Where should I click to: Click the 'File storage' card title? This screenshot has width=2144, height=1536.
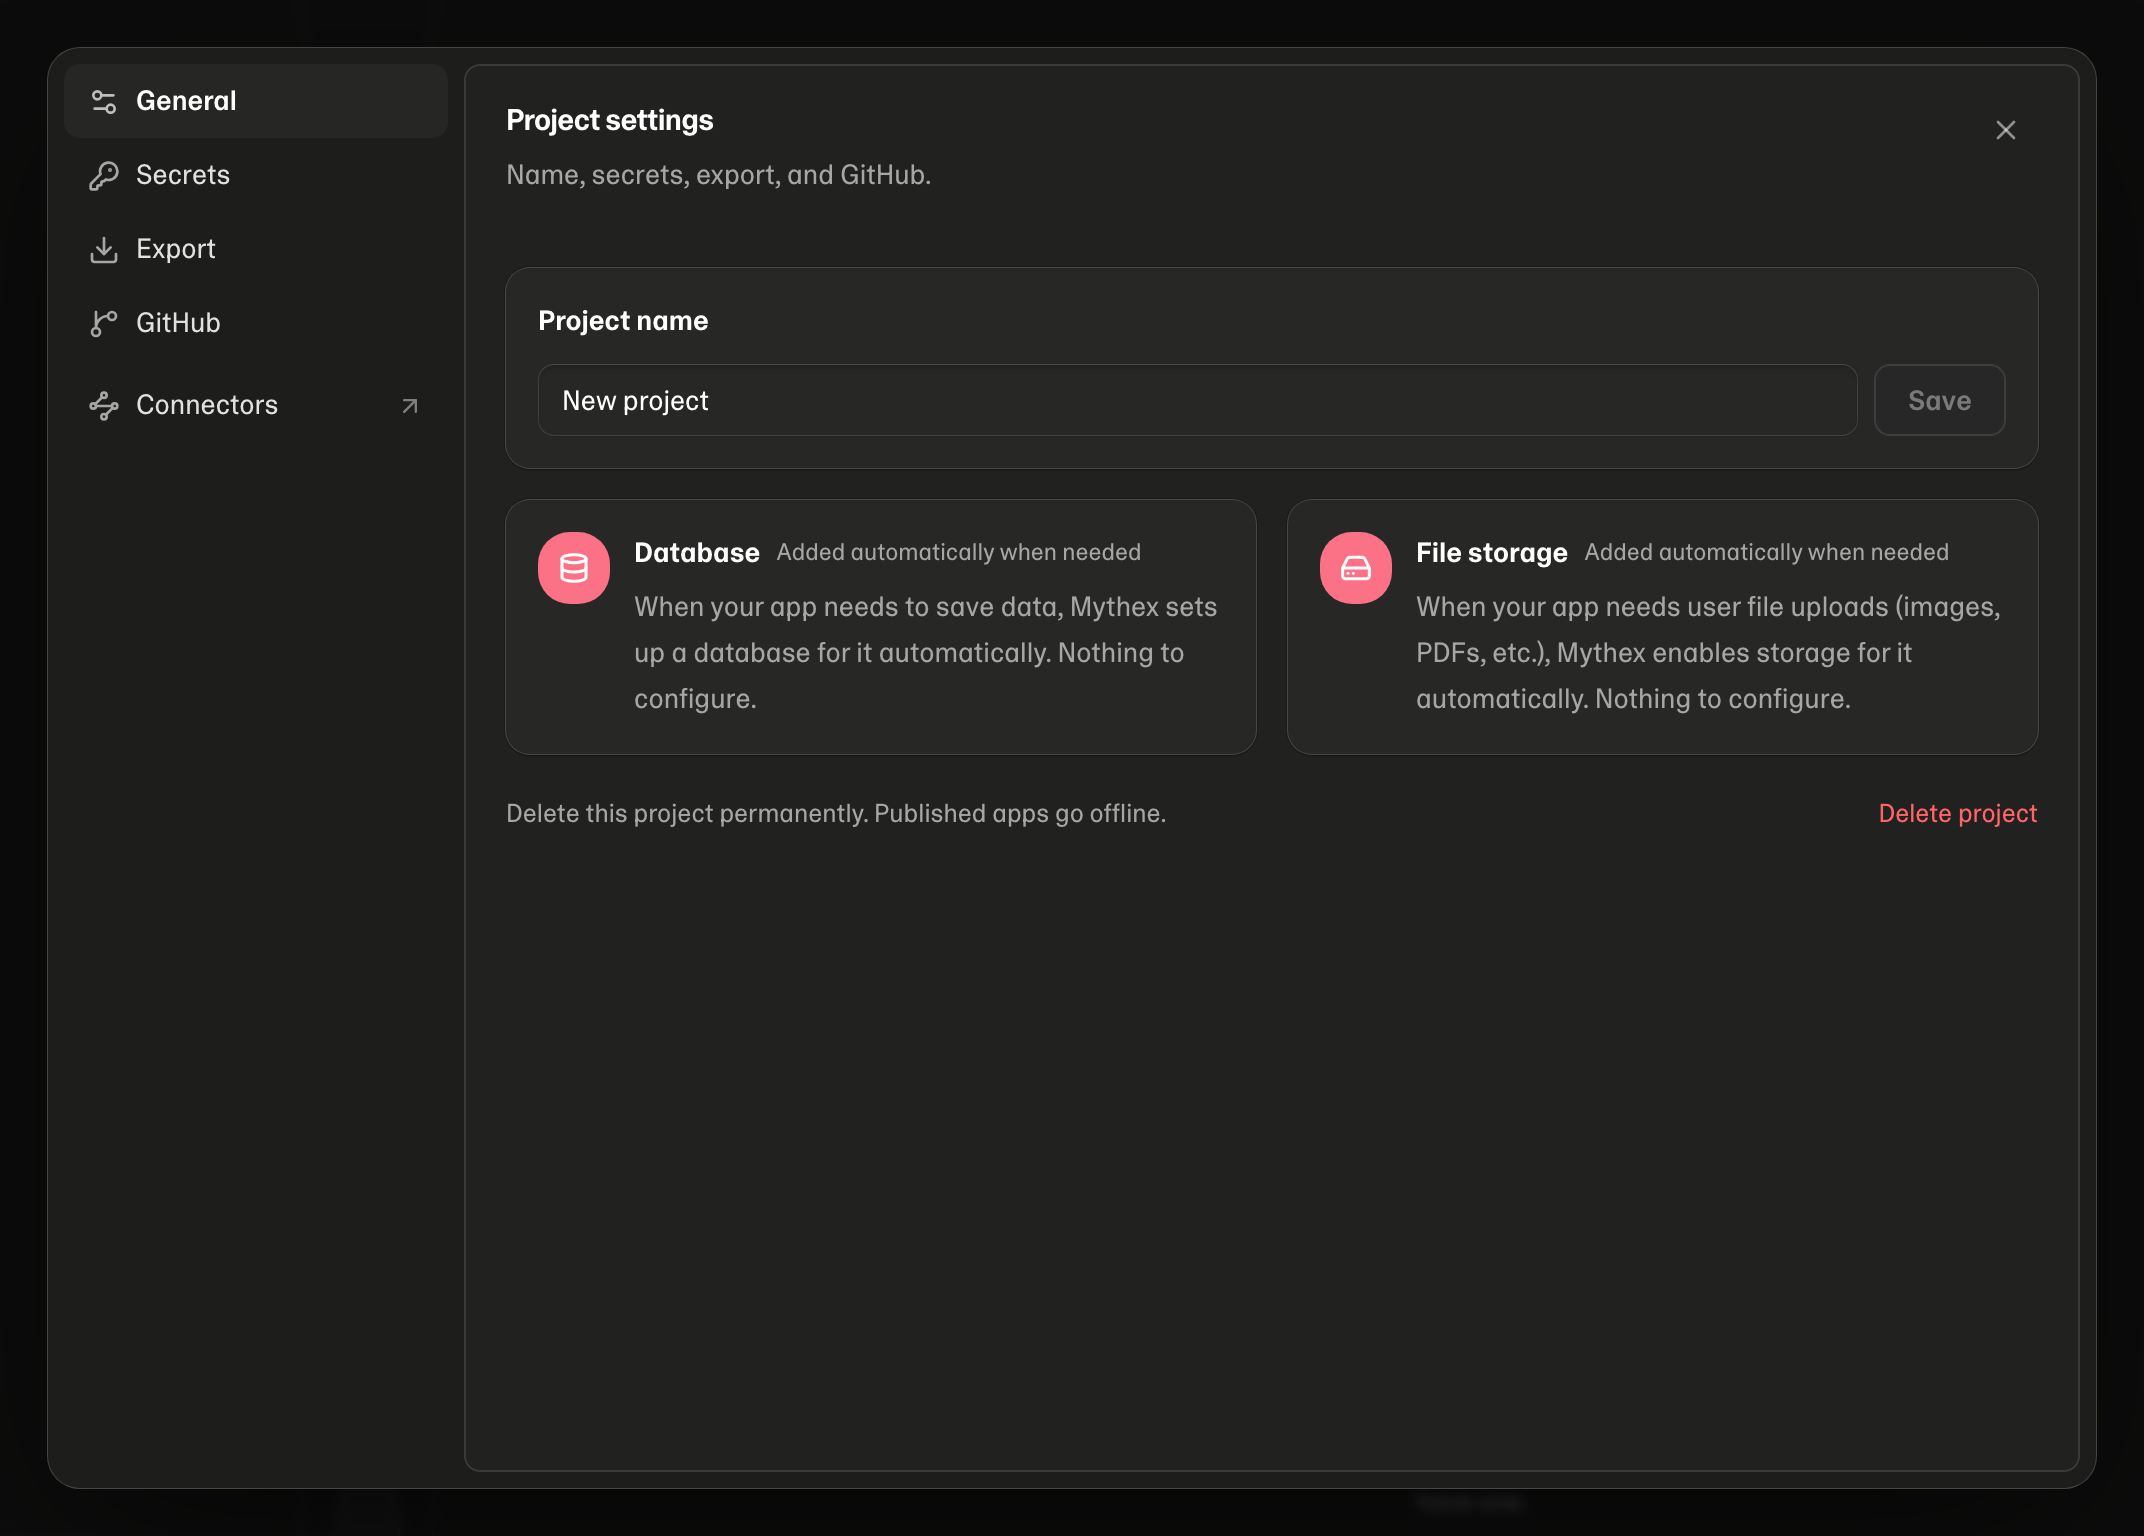pyautogui.click(x=1491, y=552)
